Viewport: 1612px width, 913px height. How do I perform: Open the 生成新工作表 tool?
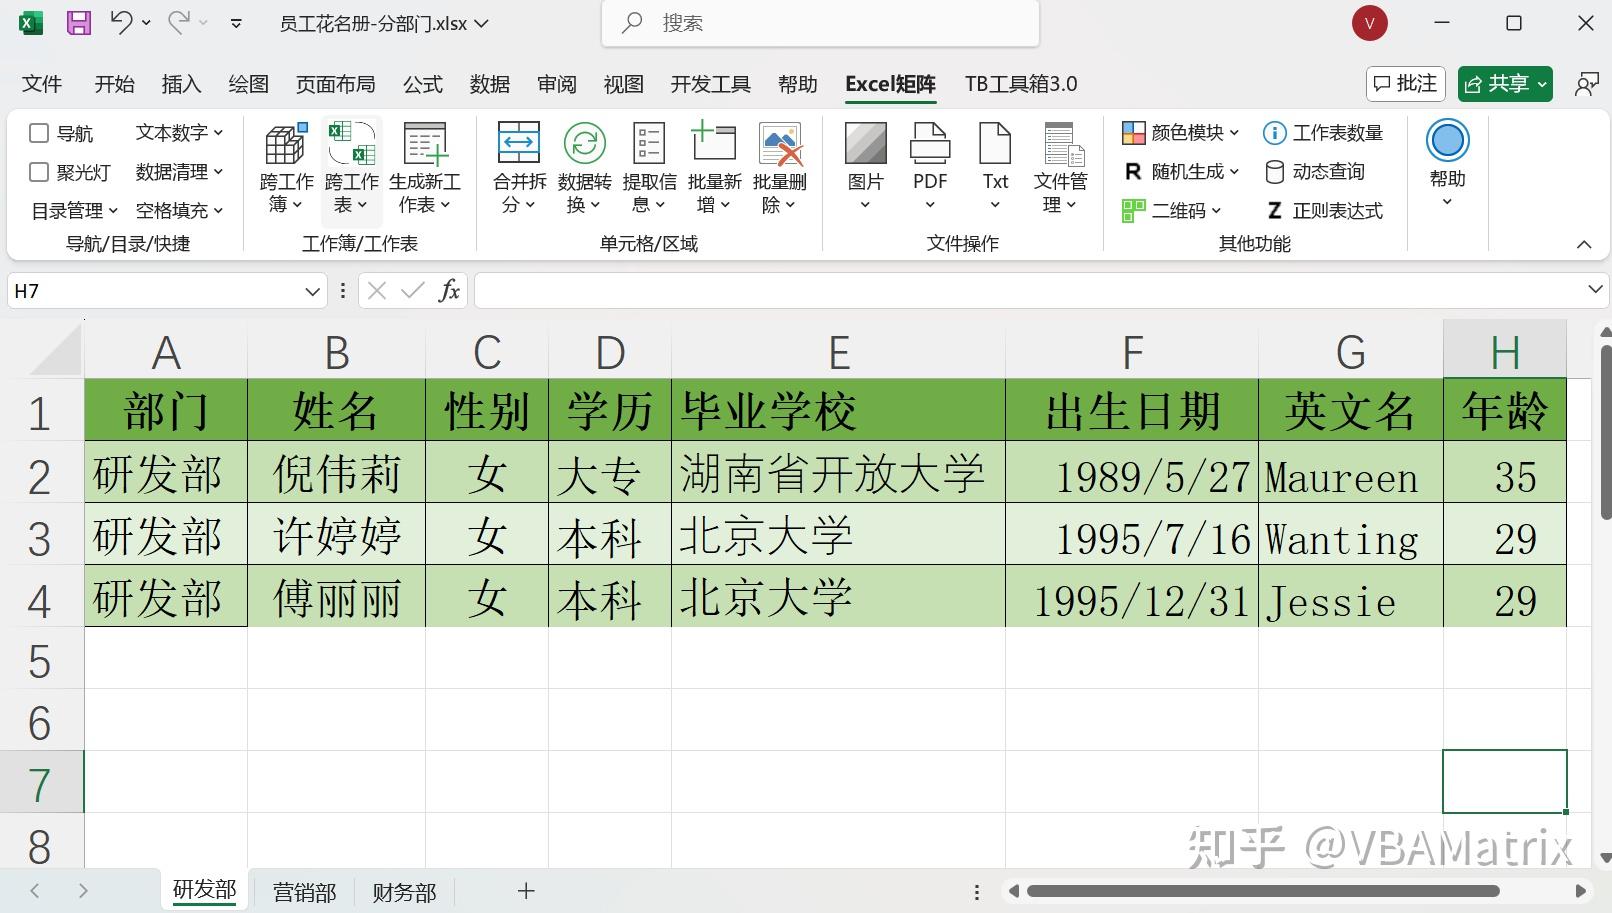(x=425, y=146)
